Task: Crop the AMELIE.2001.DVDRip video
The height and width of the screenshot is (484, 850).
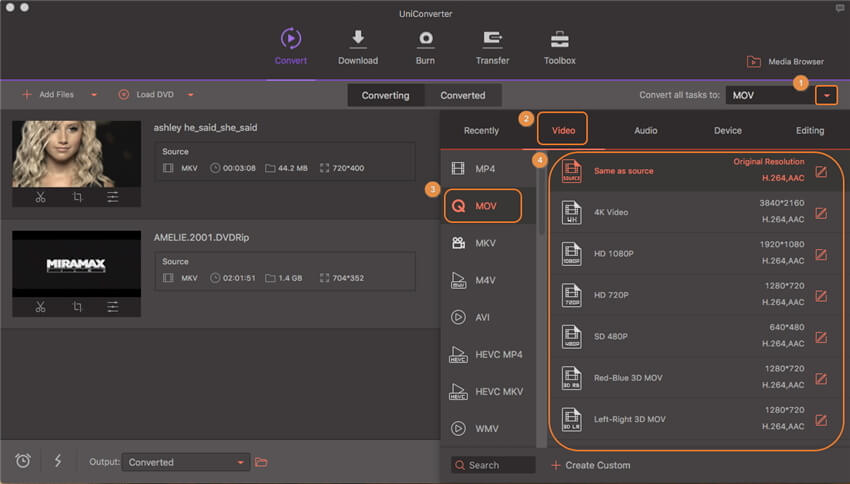Action: pos(77,307)
